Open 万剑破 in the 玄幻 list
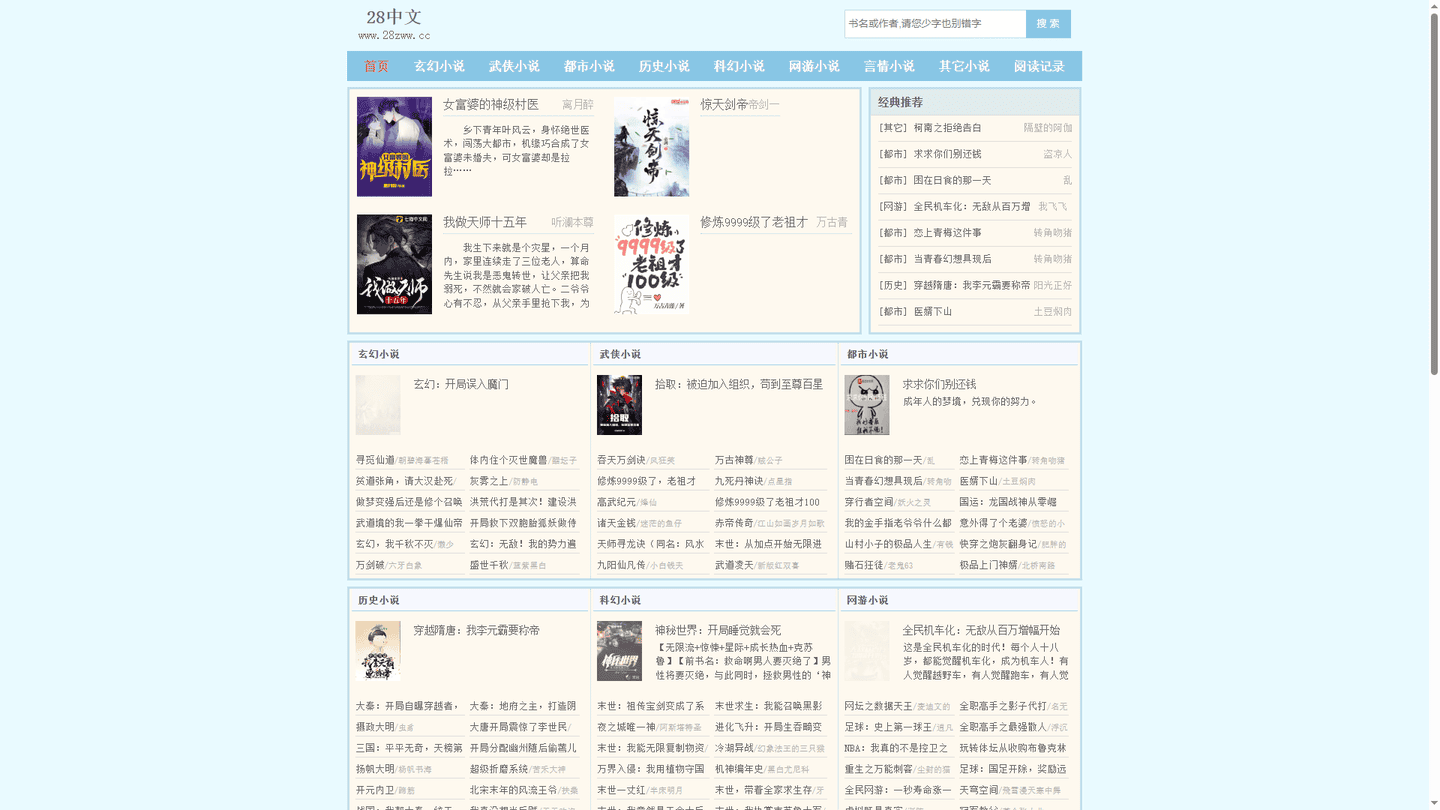The width and height of the screenshot is (1440, 810). tap(370, 565)
